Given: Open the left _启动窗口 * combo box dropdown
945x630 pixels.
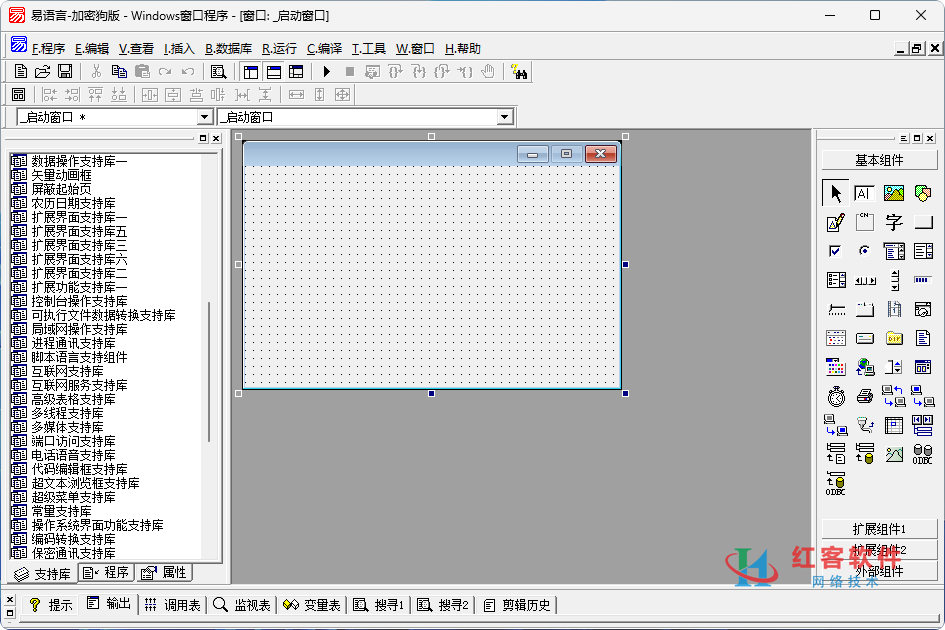Looking at the screenshot, I should (204, 117).
